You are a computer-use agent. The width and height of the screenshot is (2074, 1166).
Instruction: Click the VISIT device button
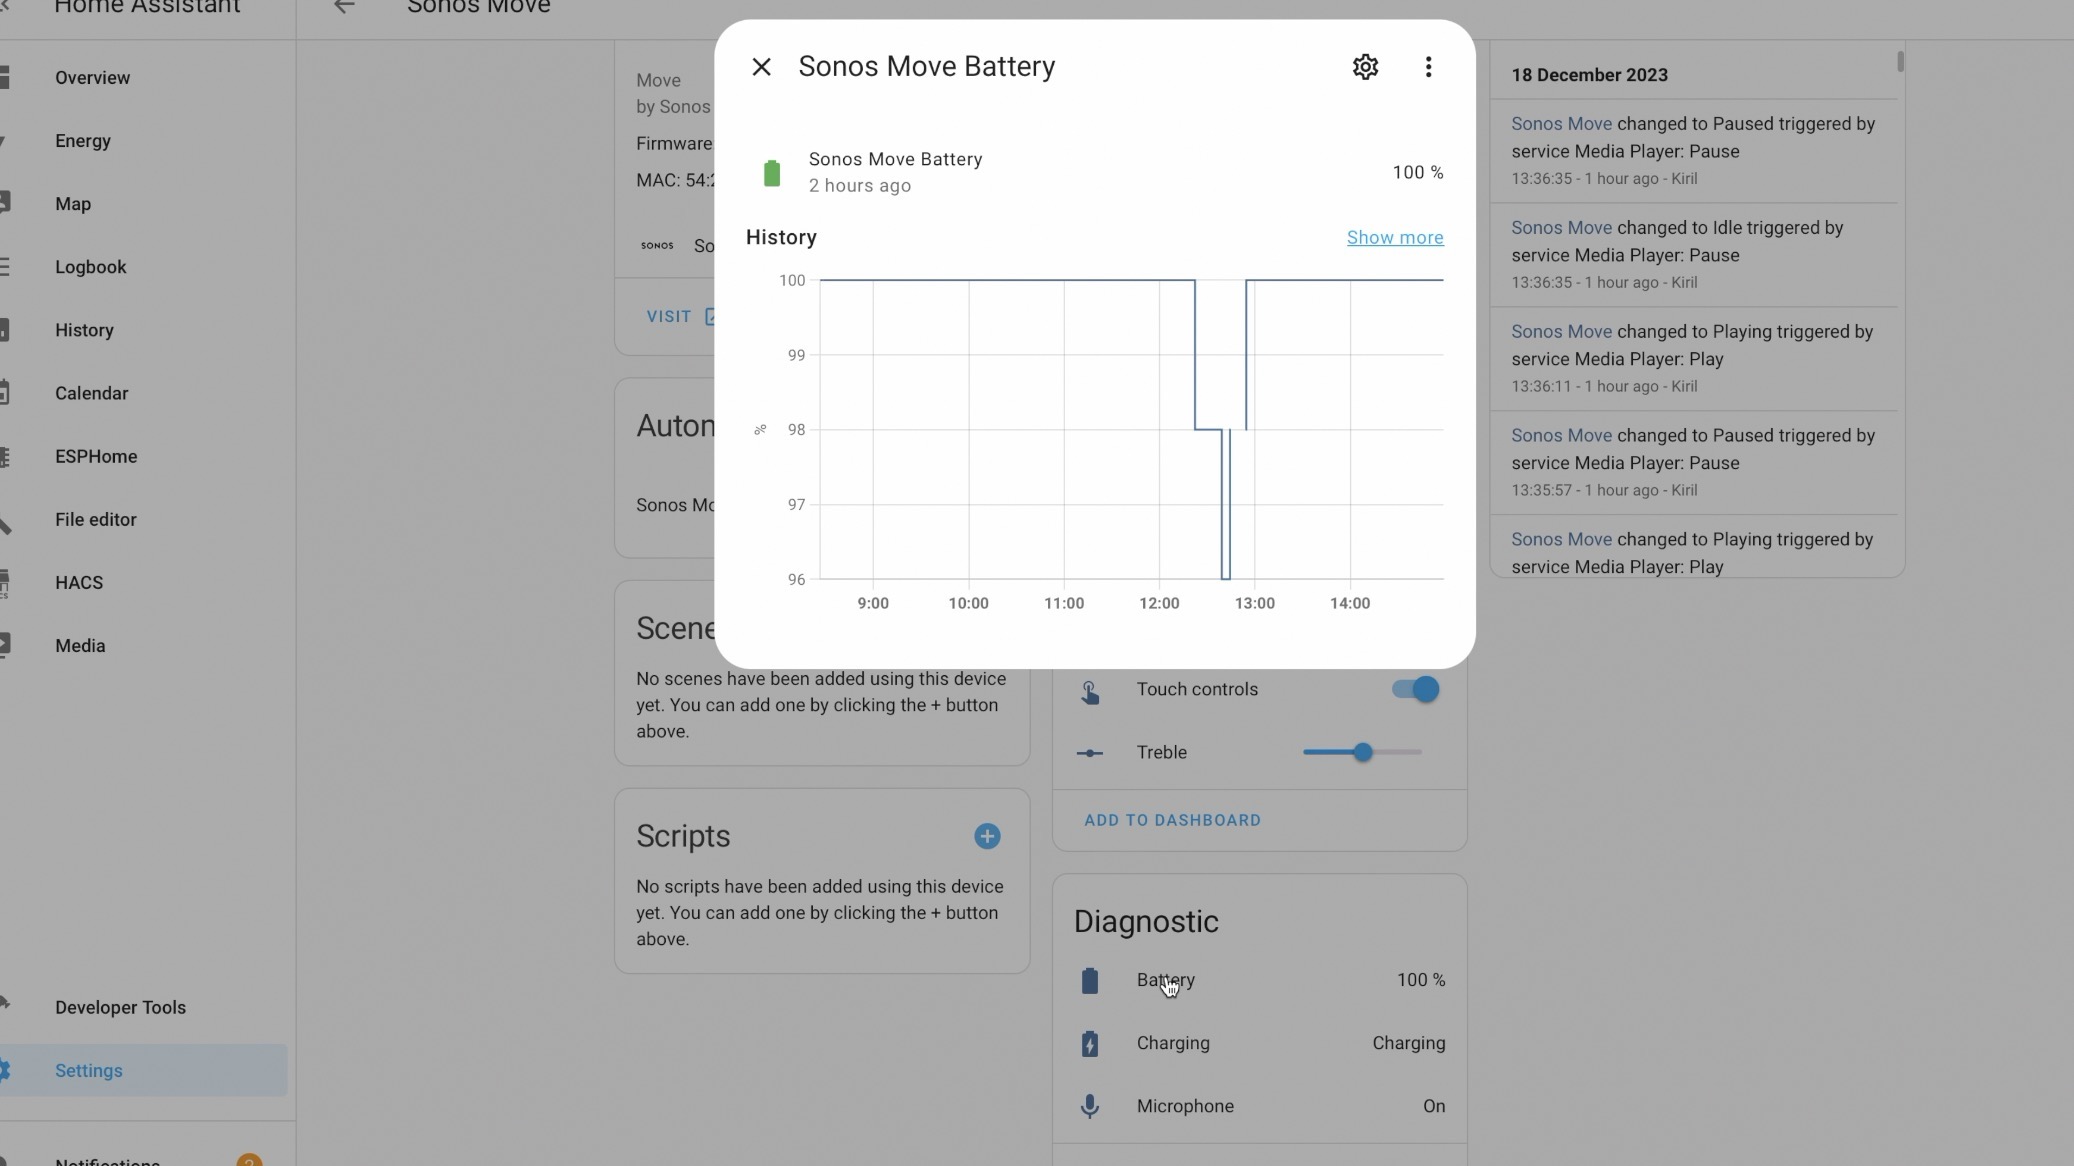pos(669,316)
